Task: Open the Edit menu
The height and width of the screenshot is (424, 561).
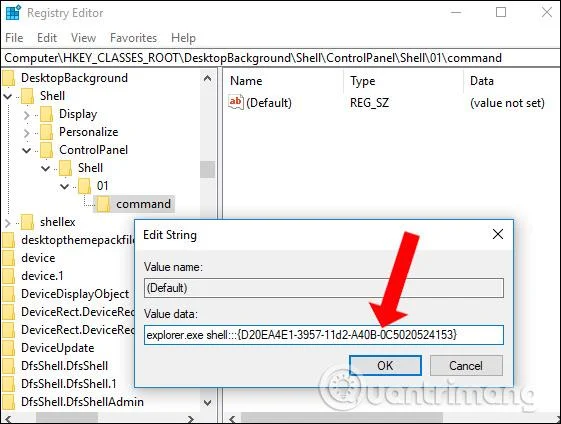Action: (x=47, y=38)
